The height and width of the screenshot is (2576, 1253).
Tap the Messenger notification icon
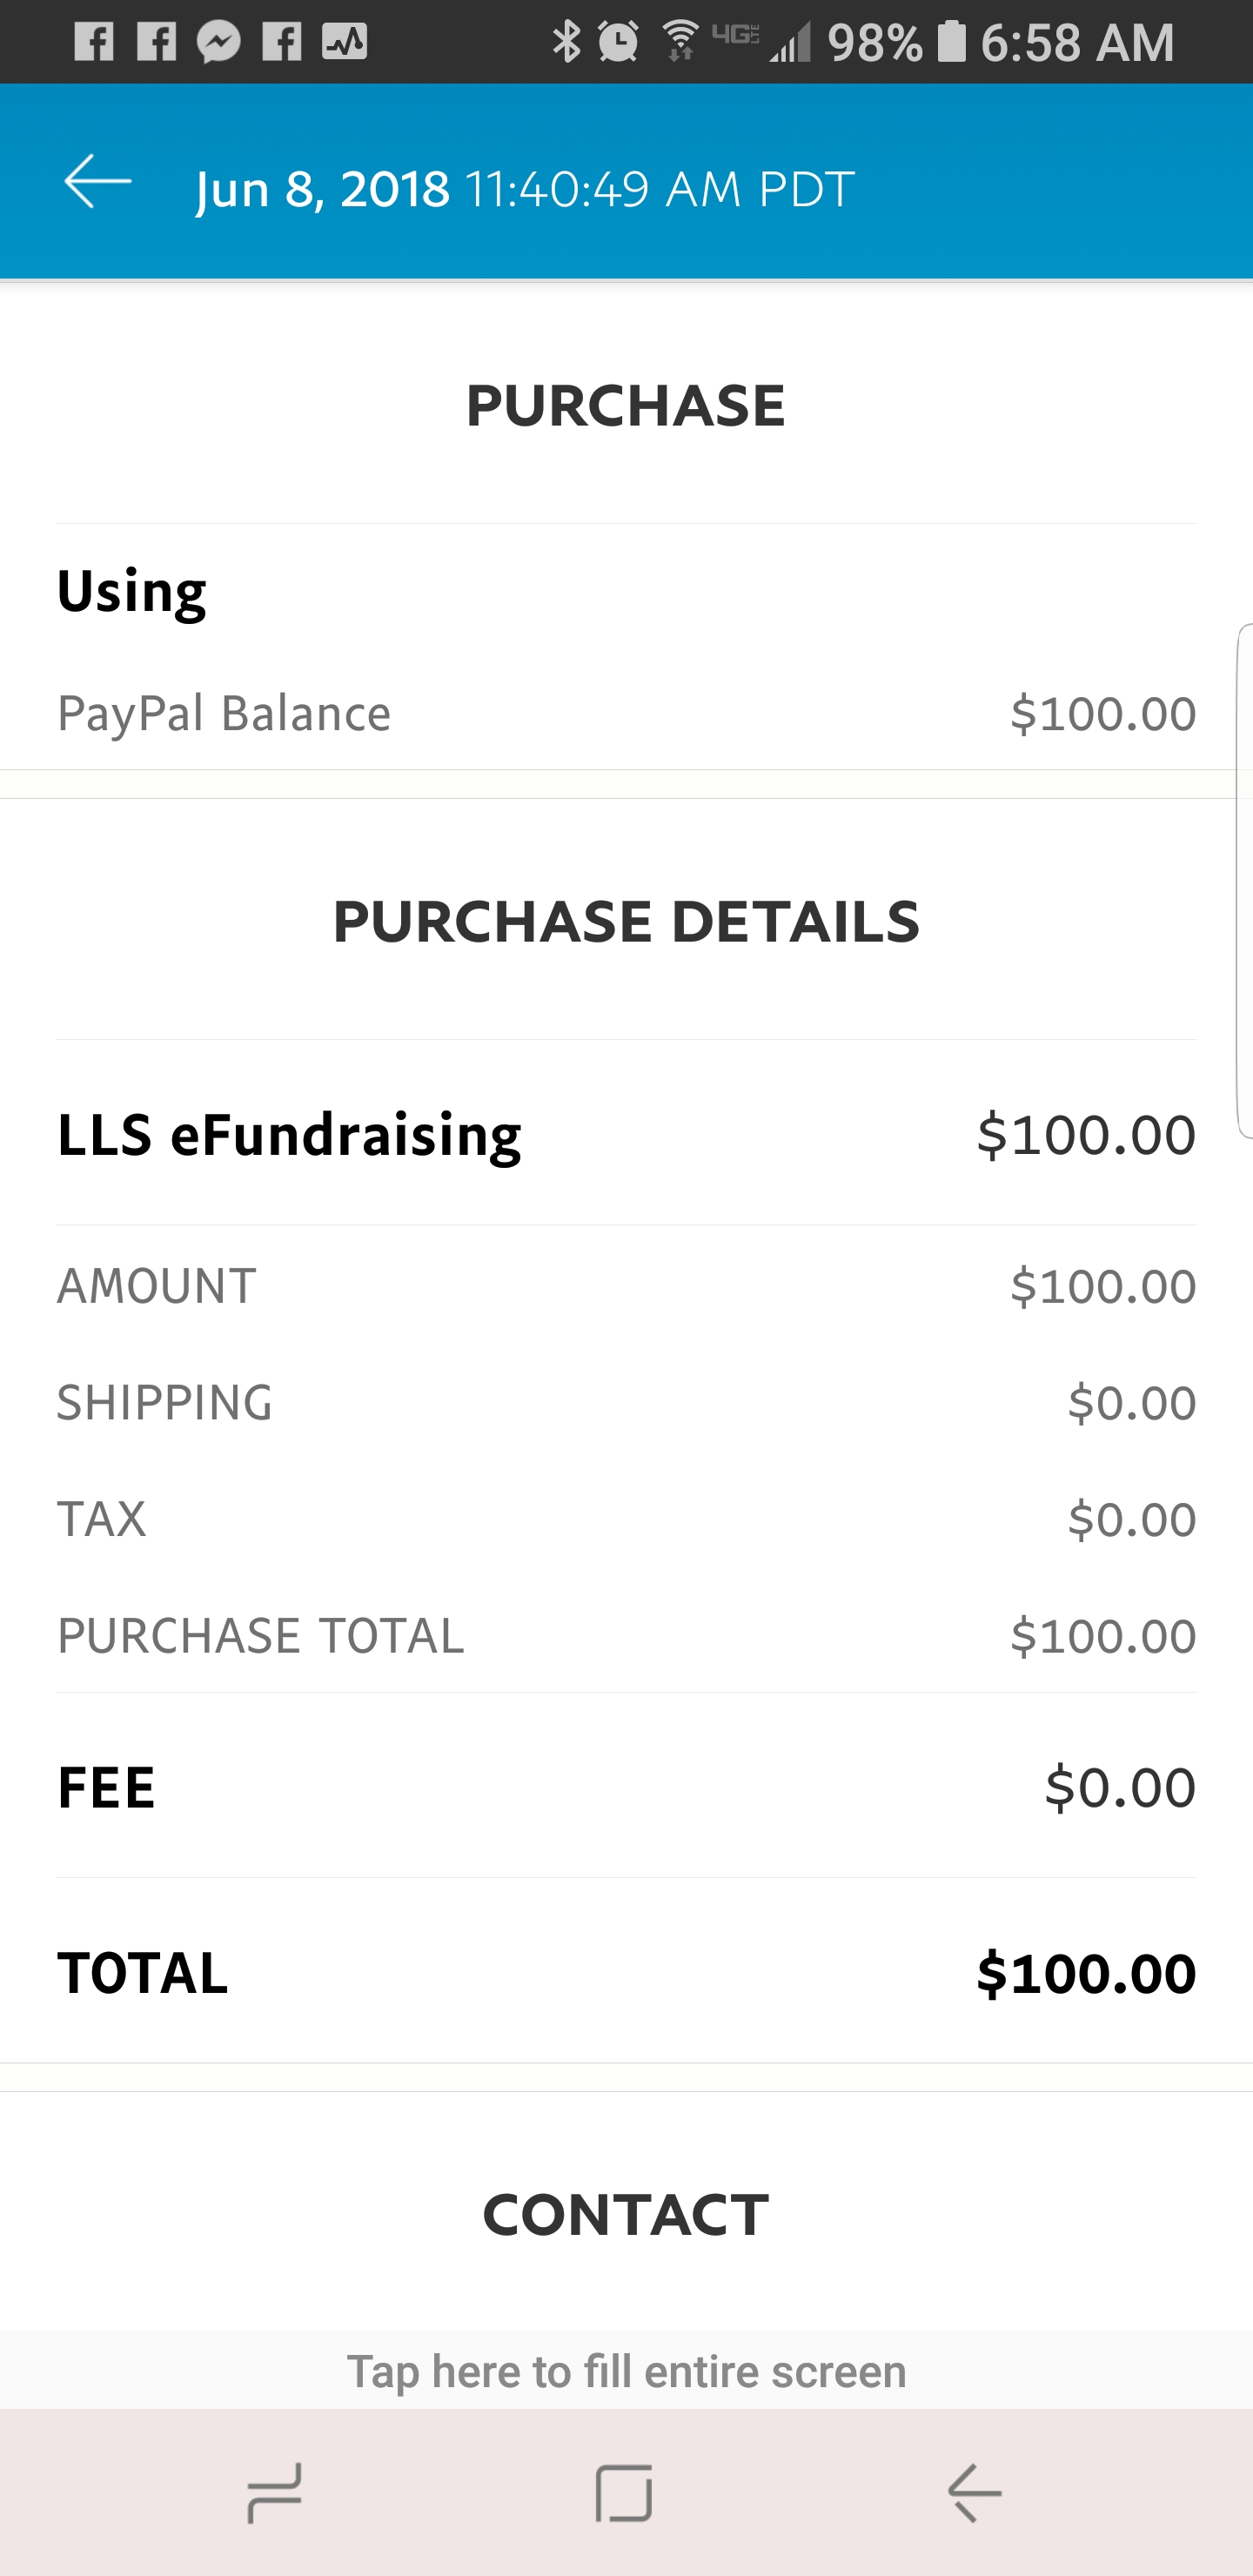click(219, 42)
